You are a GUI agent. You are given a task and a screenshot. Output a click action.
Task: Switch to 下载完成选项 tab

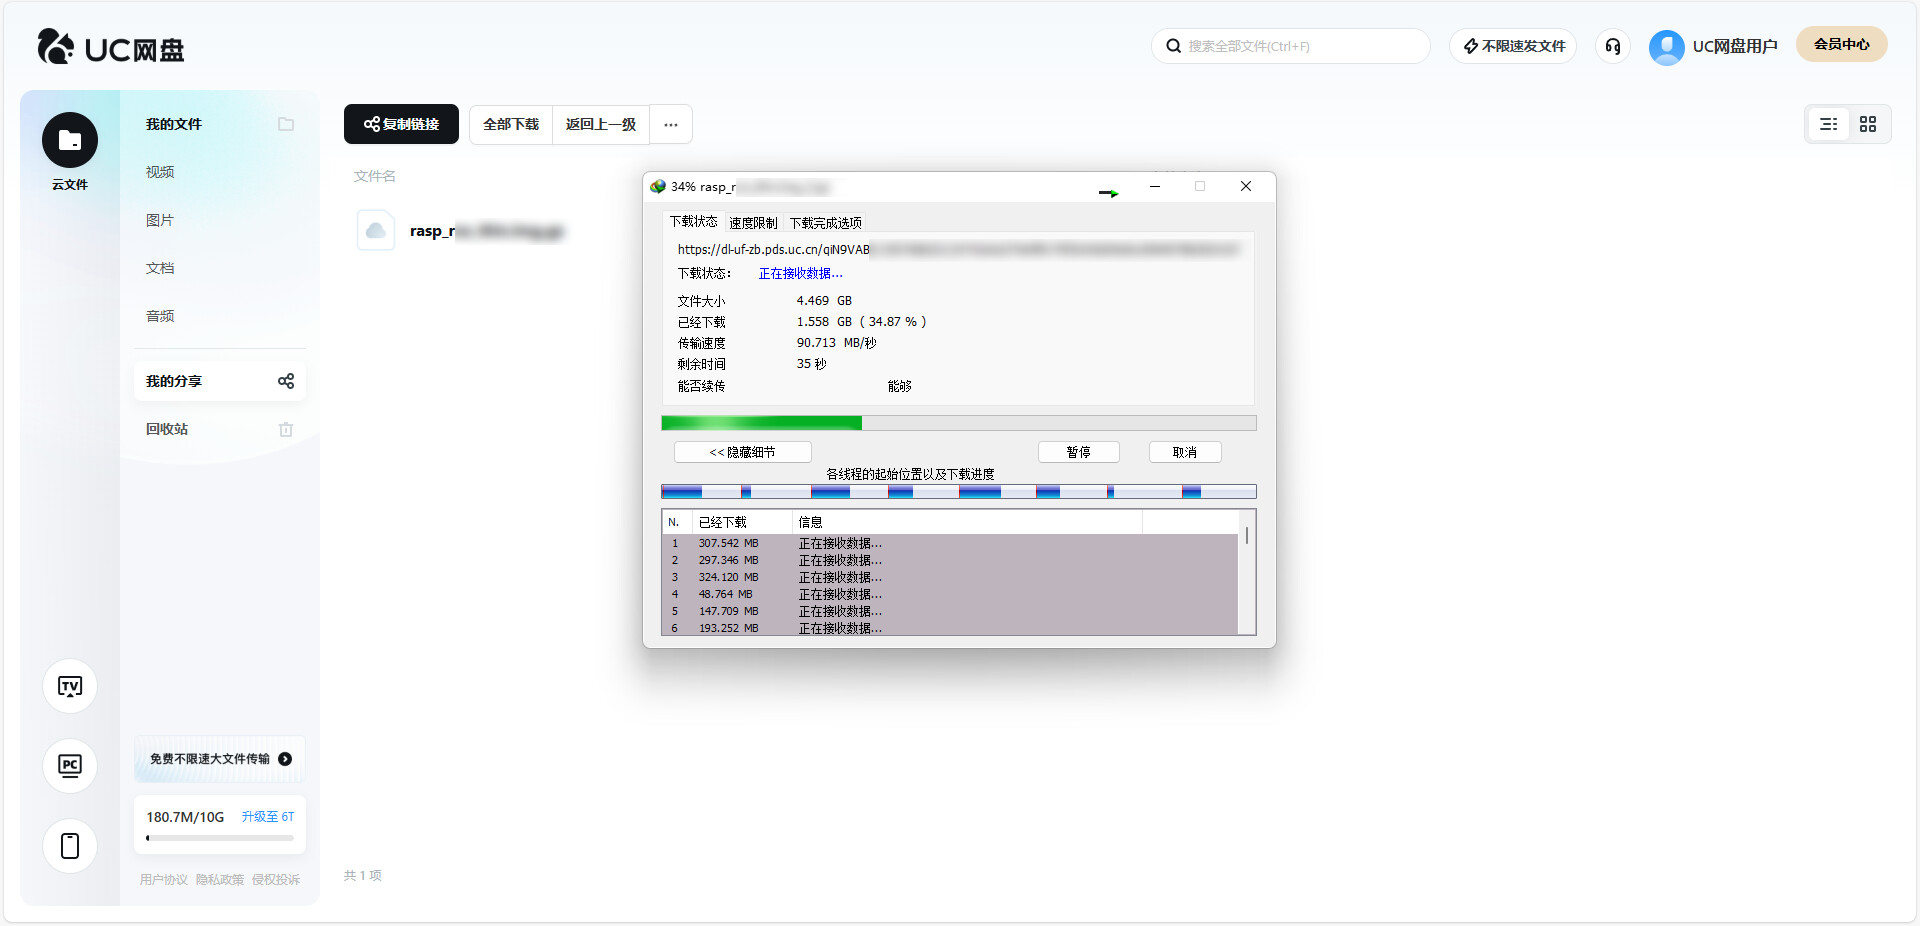pos(826,223)
